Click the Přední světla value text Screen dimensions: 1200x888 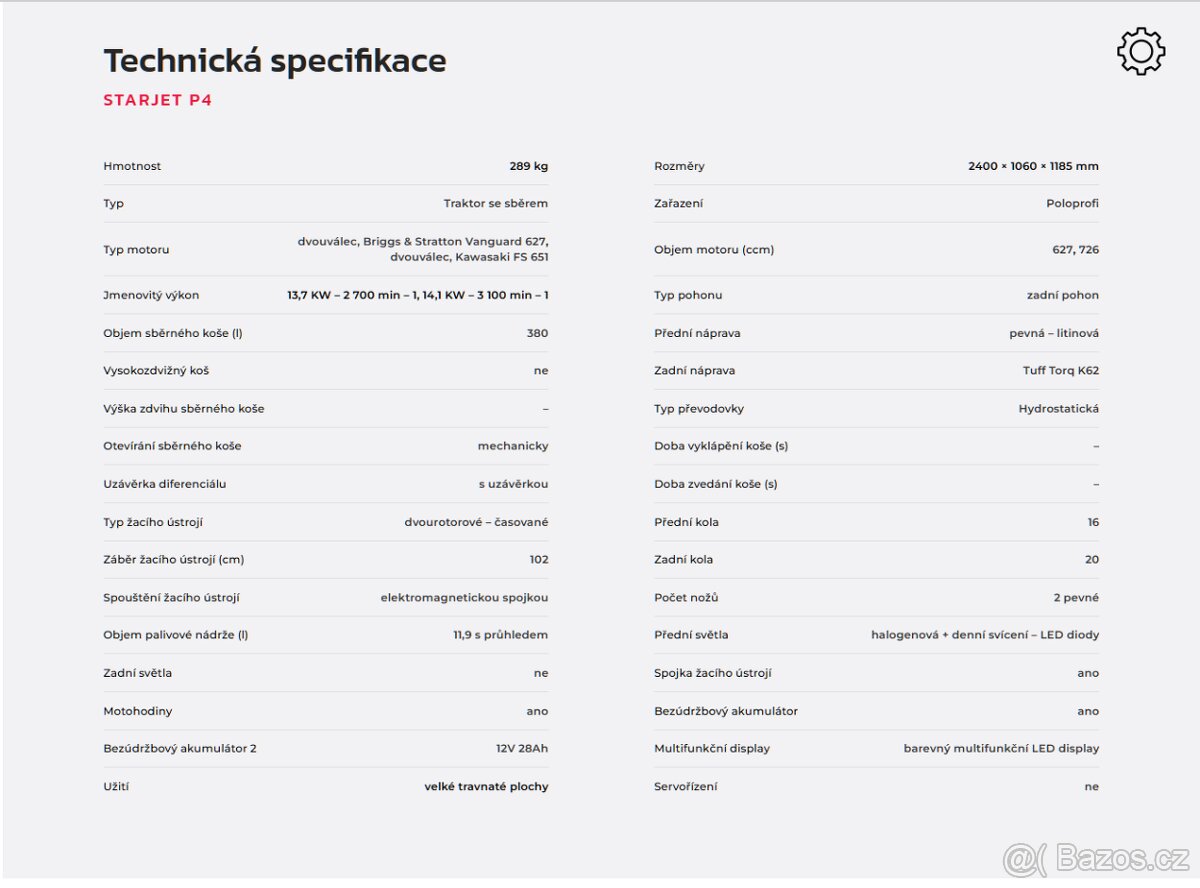[x=985, y=635]
